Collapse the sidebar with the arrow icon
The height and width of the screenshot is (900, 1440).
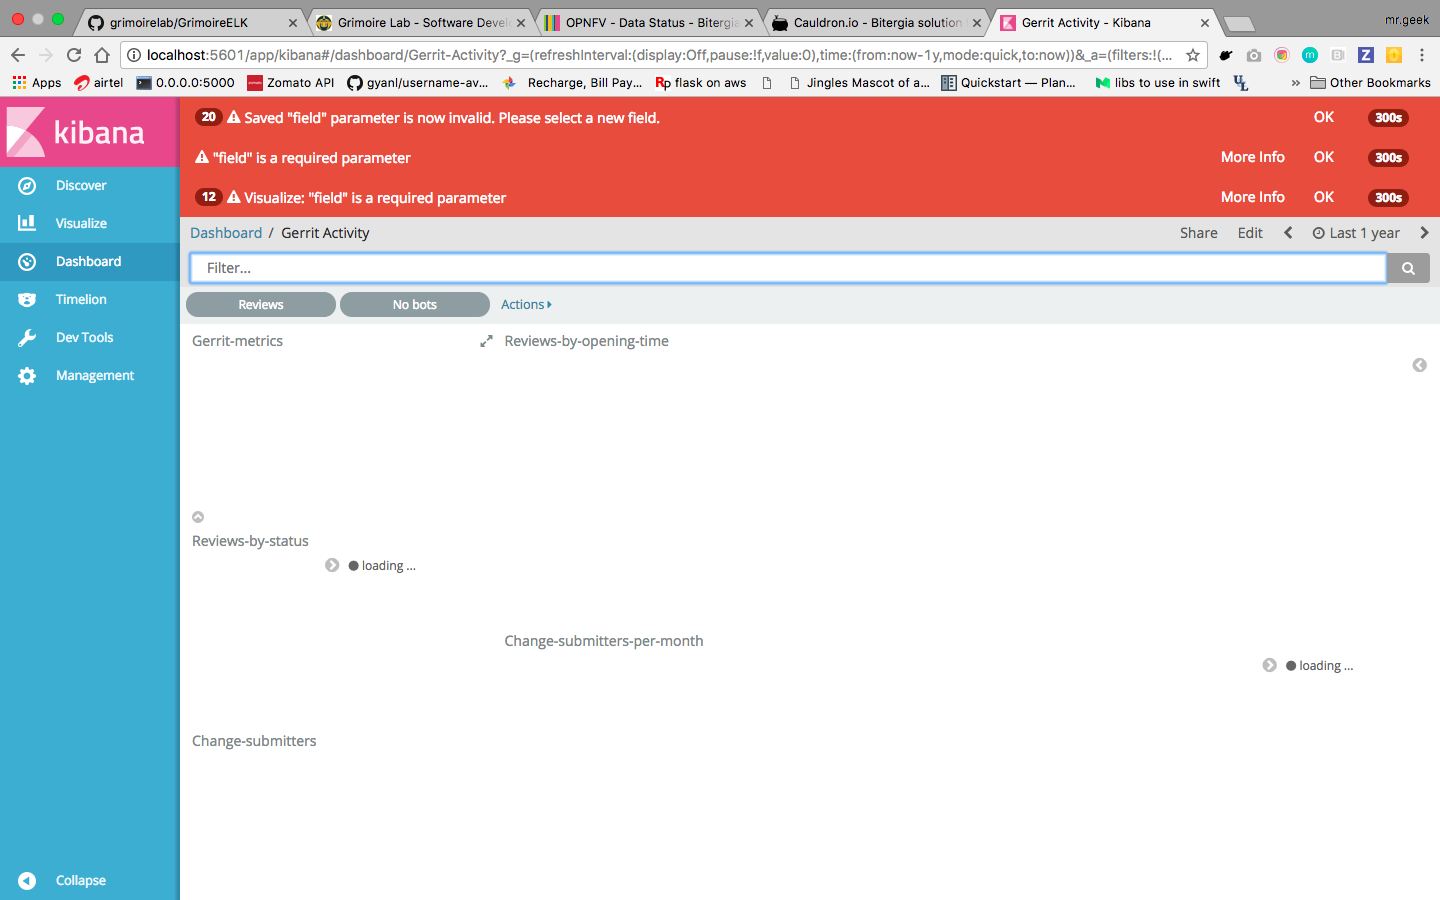[x=27, y=881]
